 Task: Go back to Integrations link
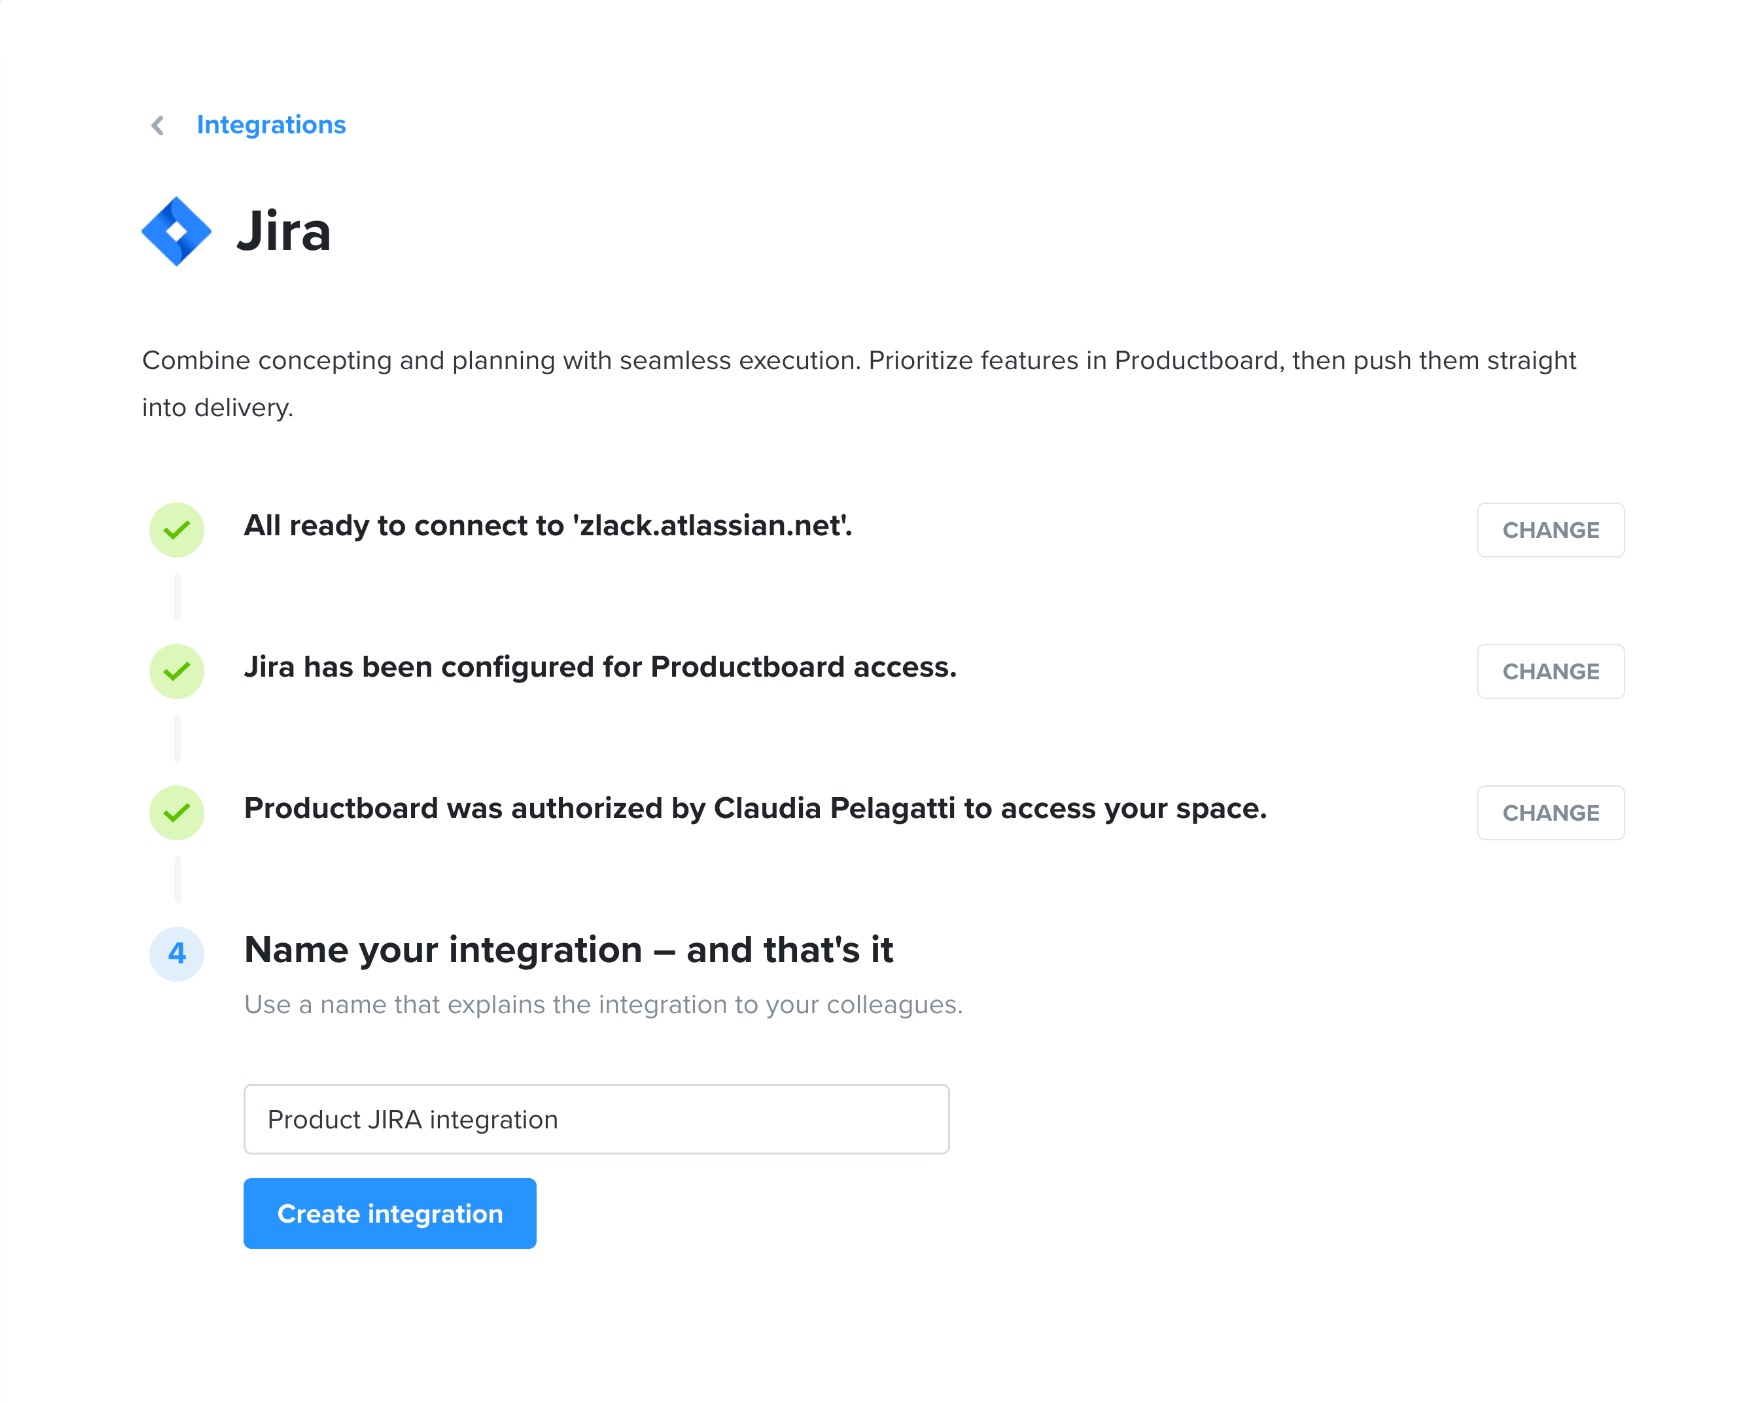[x=271, y=125]
